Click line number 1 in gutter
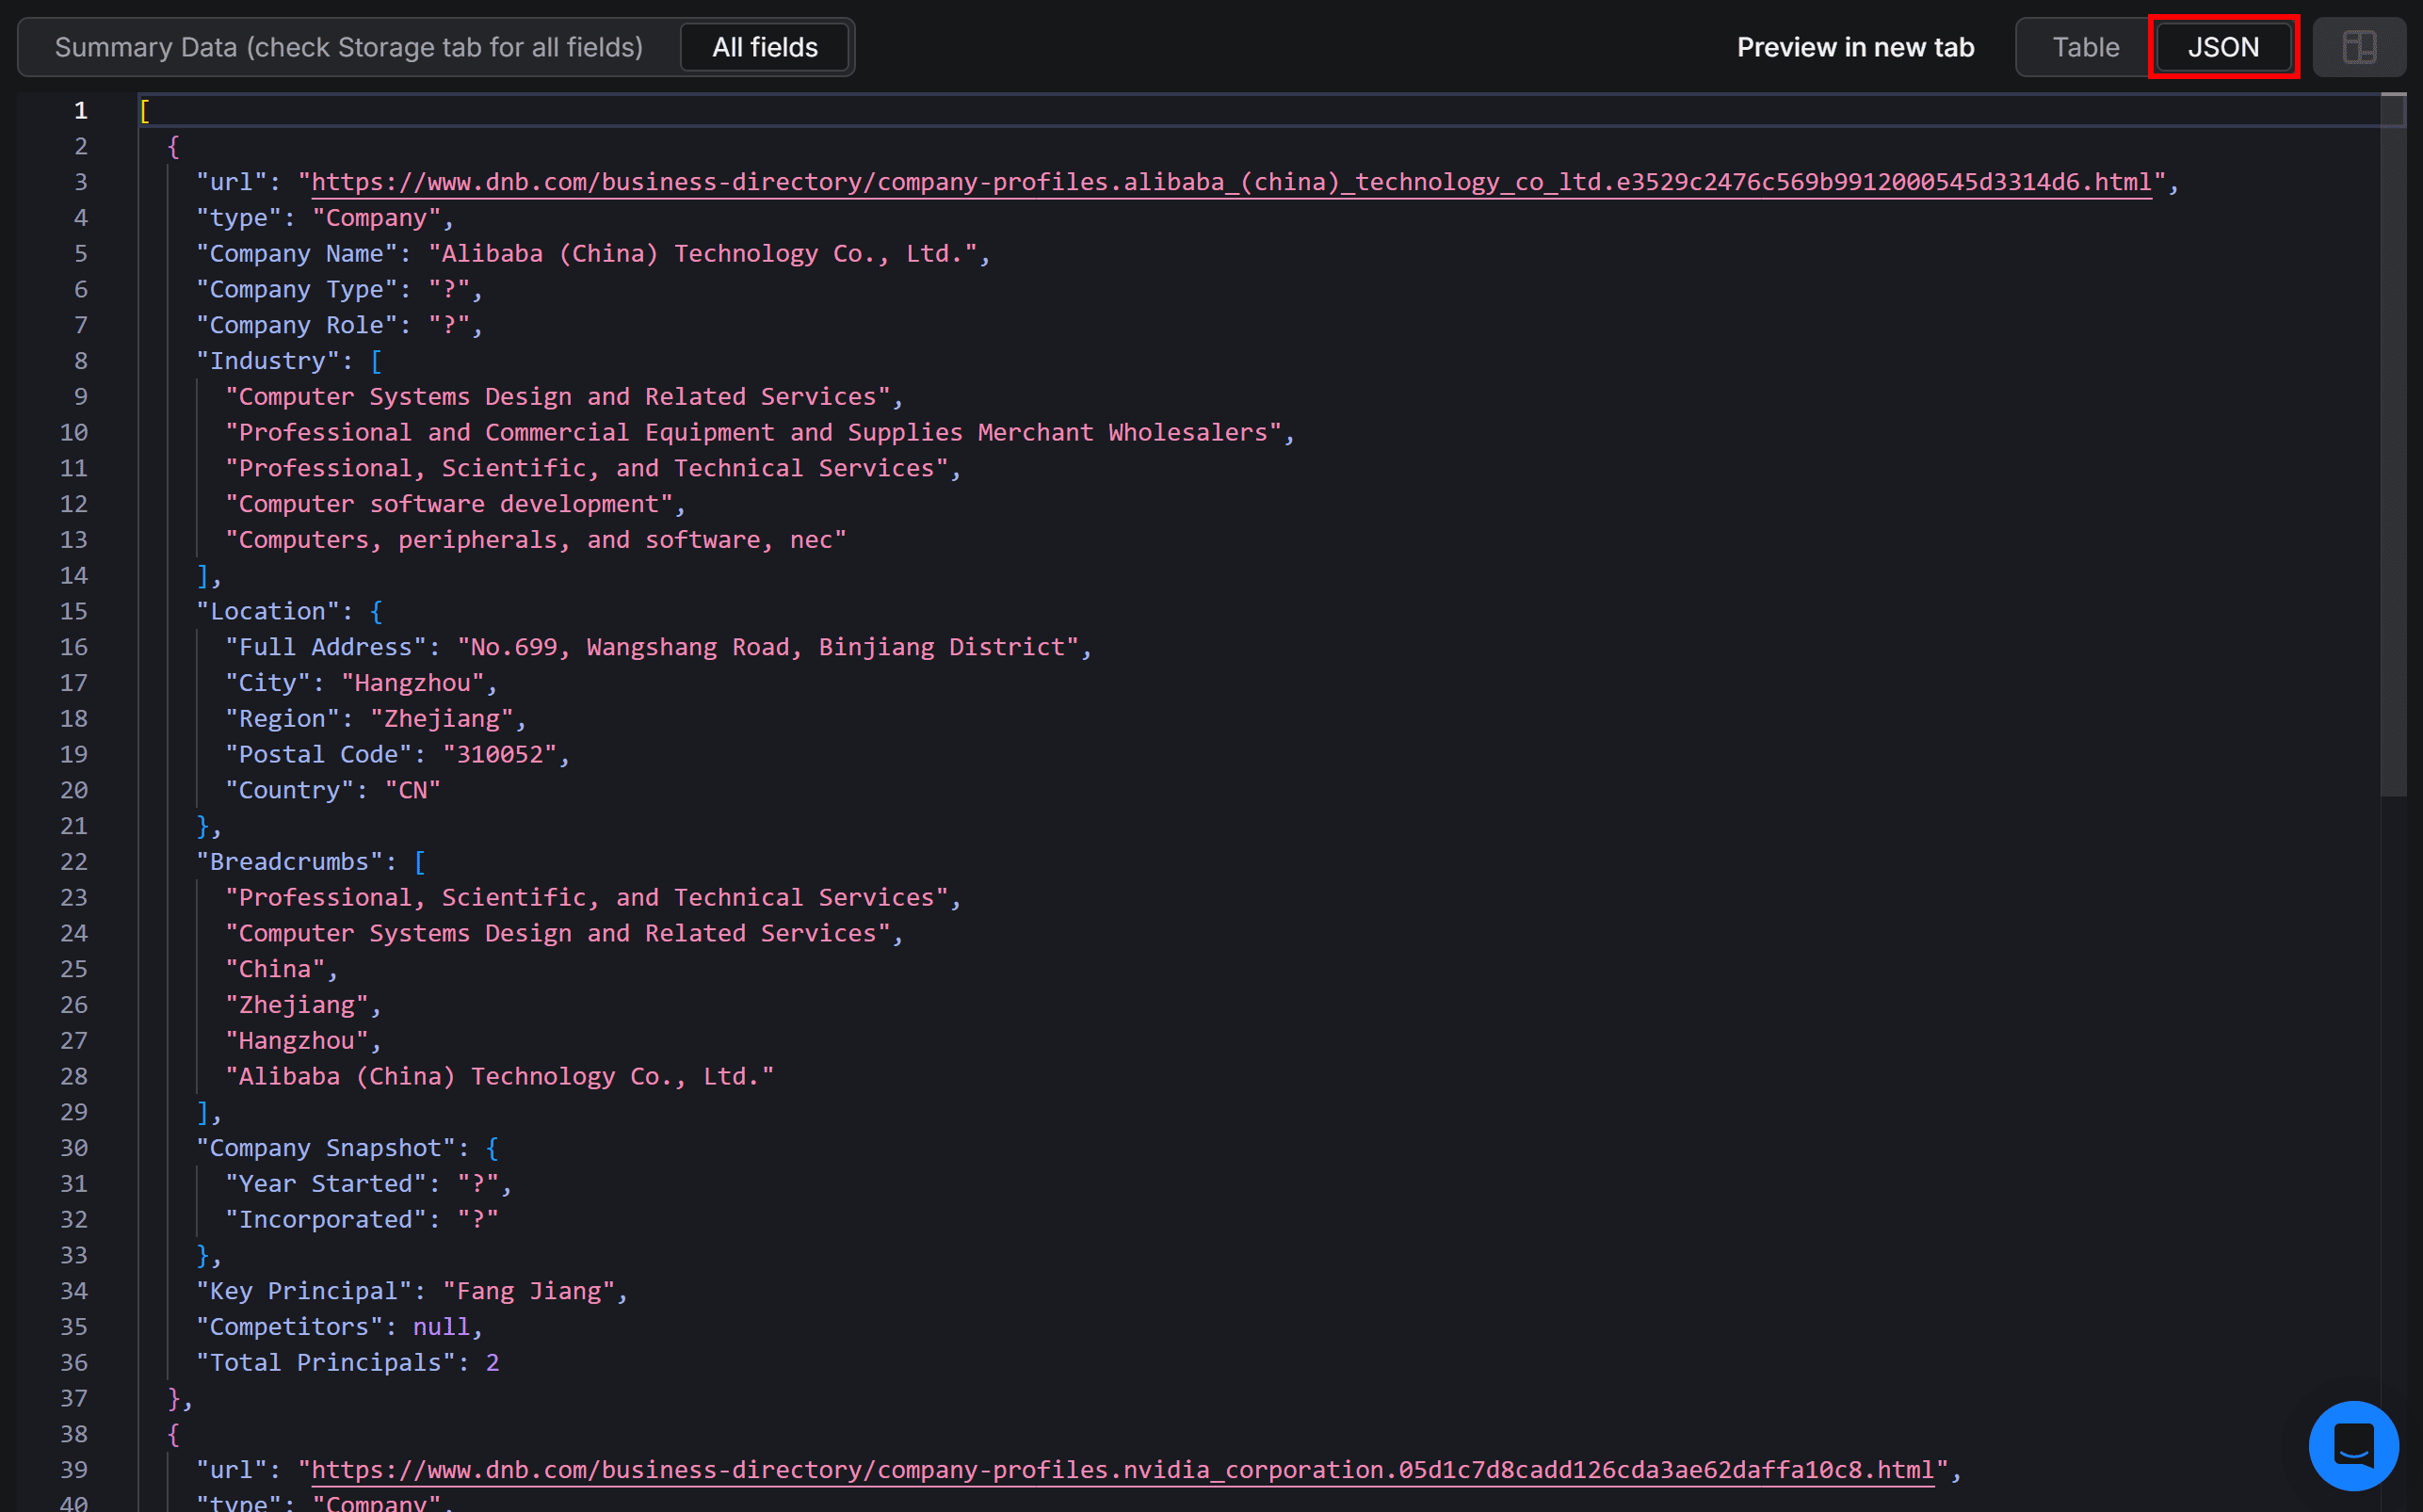Screen dimensions: 2423x1512 click(80, 110)
